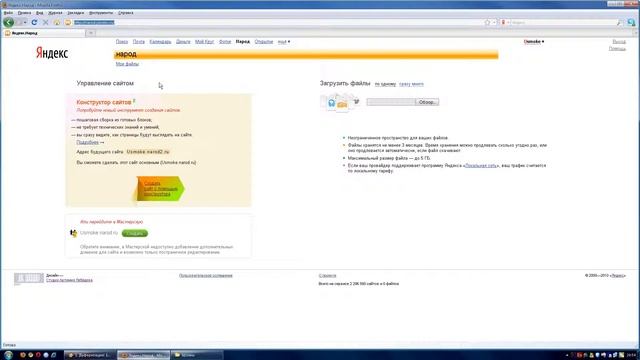The width and height of the screenshot is (640, 360).
Task: Switch to the folder window in the taskbar
Action: (197, 355)
